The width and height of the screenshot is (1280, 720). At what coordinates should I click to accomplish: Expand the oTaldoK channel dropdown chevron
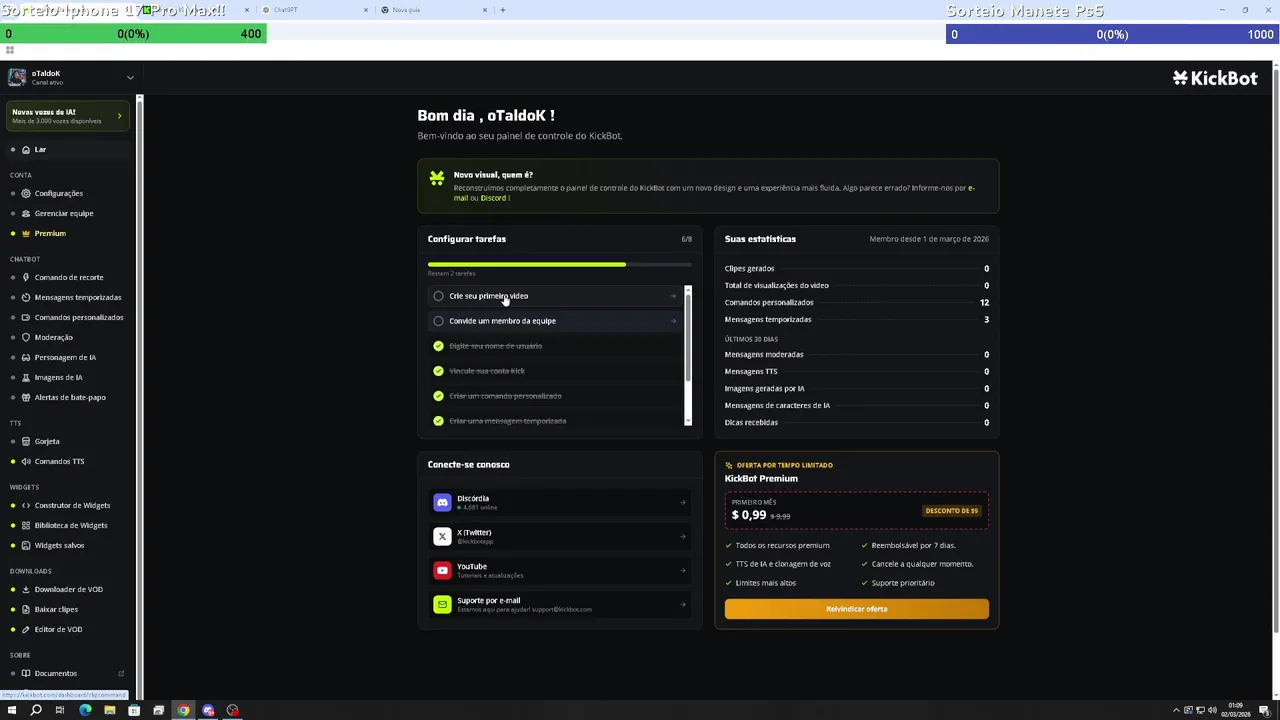coord(130,77)
